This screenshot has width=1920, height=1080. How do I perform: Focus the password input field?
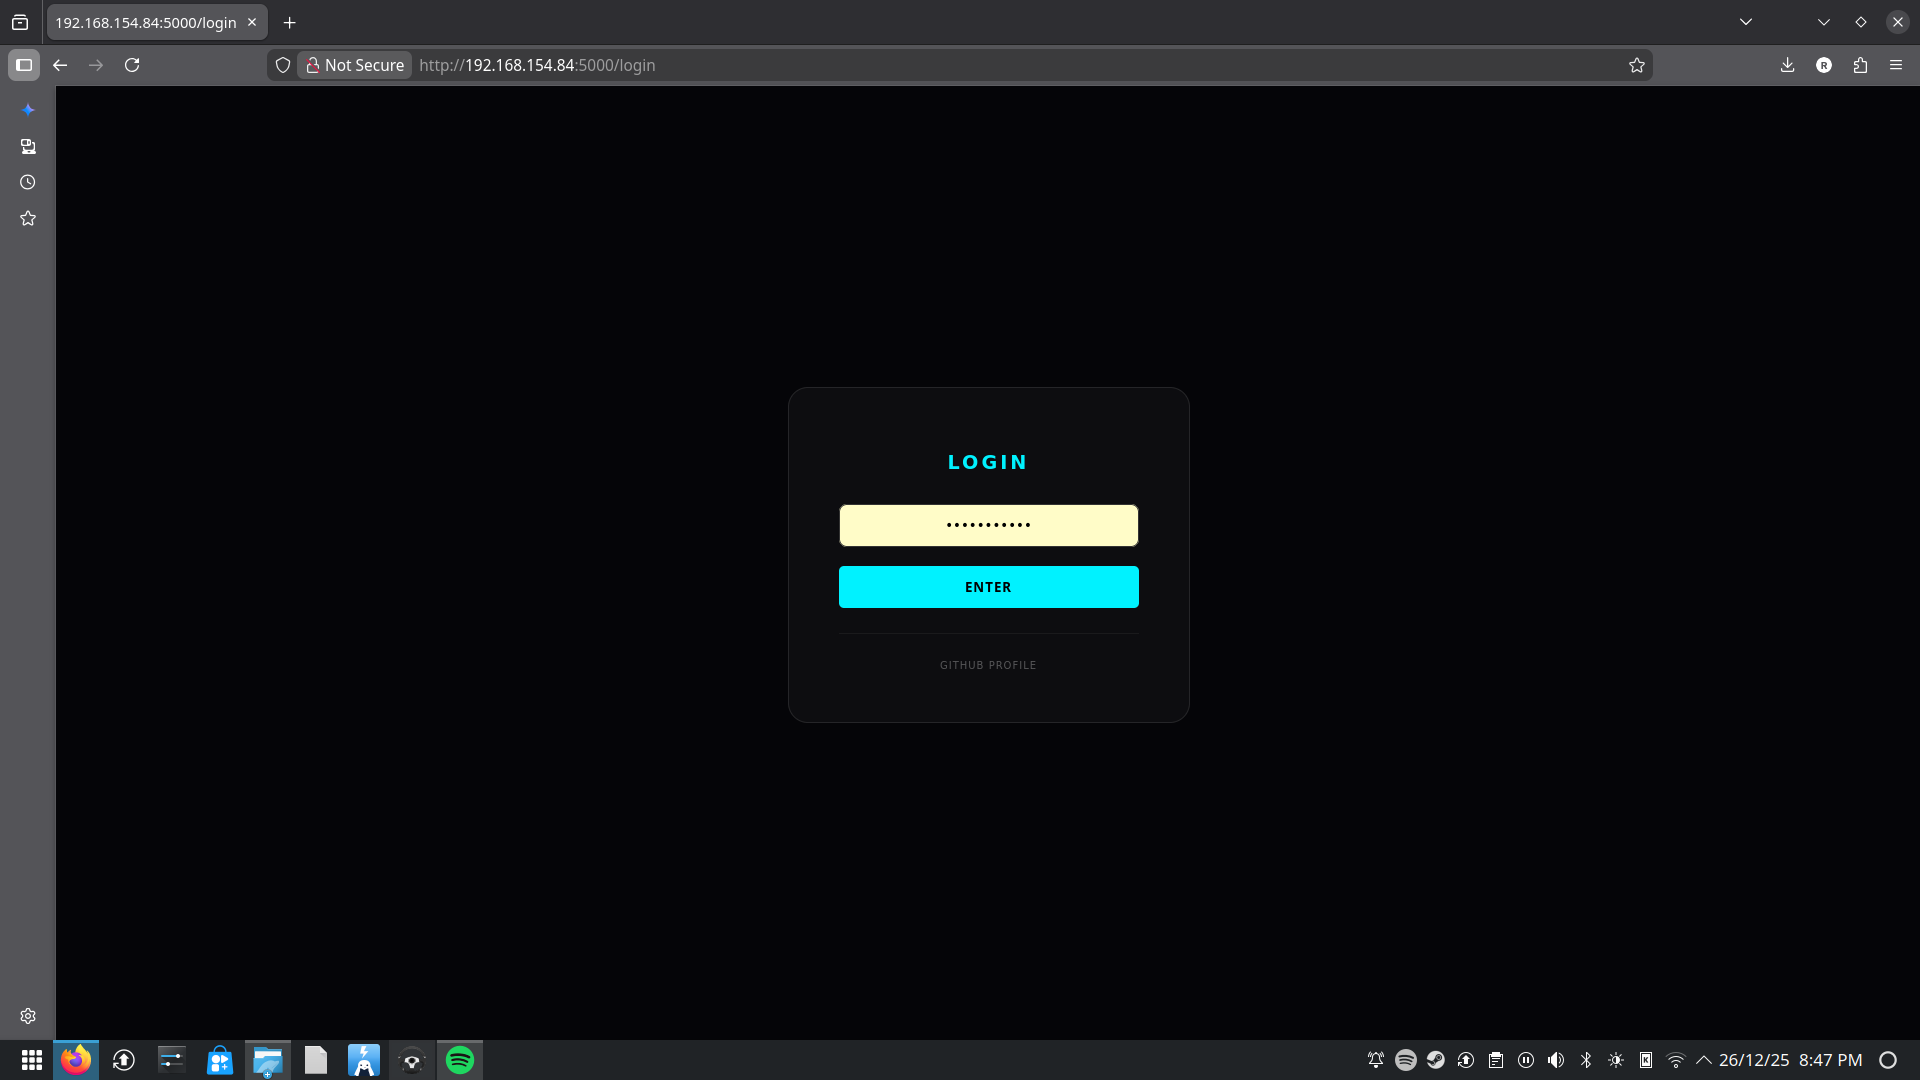tap(988, 525)
